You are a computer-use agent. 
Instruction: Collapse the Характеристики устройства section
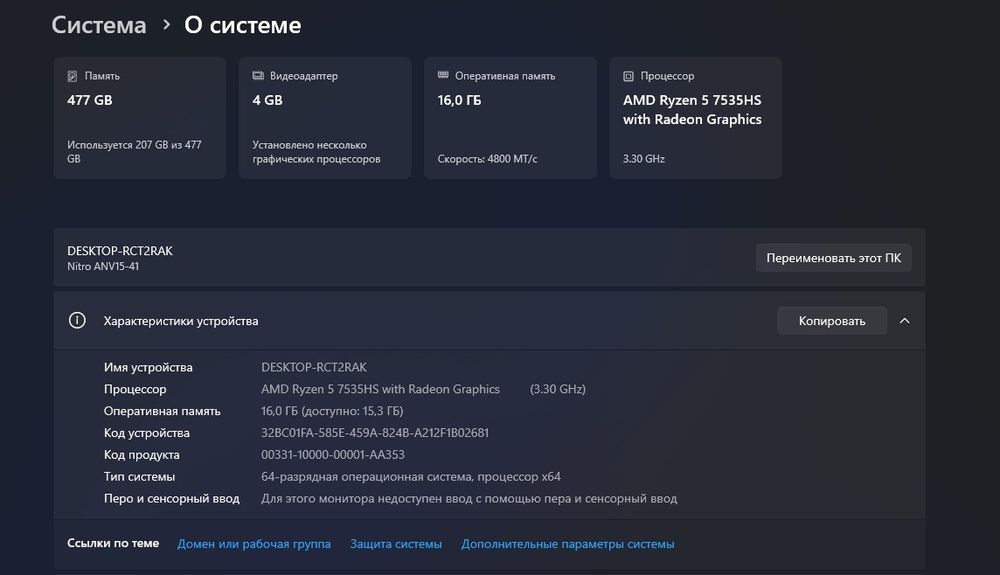click(904, 321)
